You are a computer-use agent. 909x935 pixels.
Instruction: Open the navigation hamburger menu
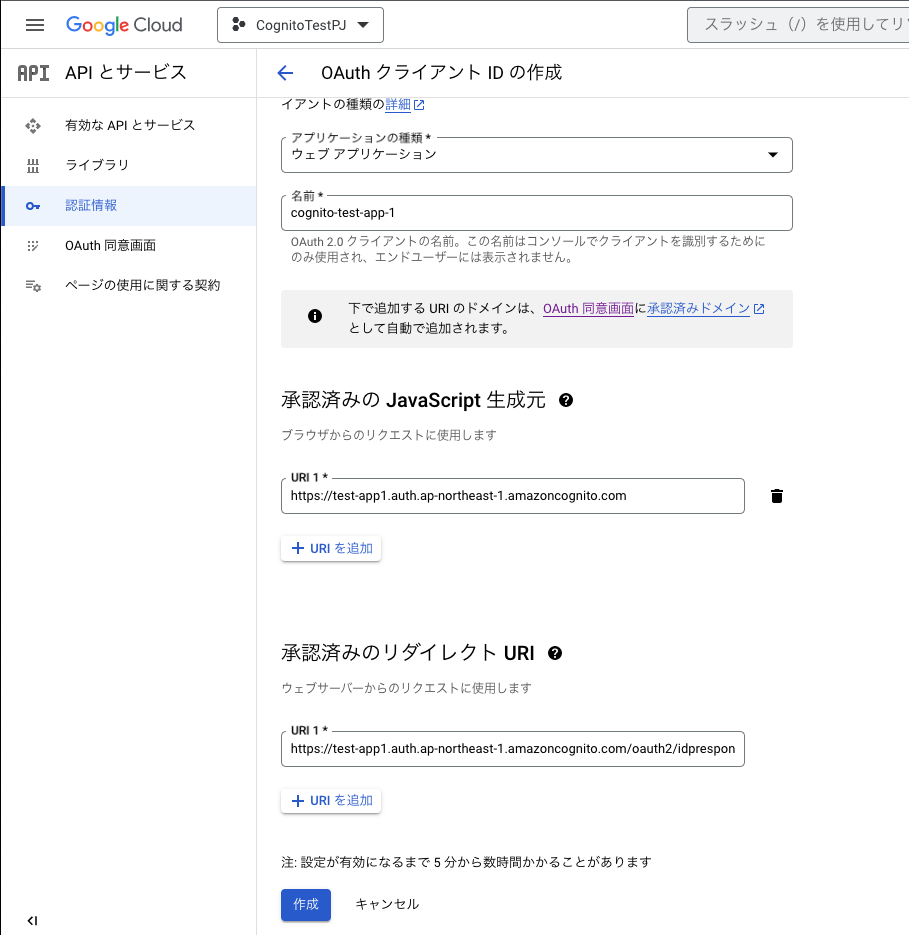click(35, 25)
